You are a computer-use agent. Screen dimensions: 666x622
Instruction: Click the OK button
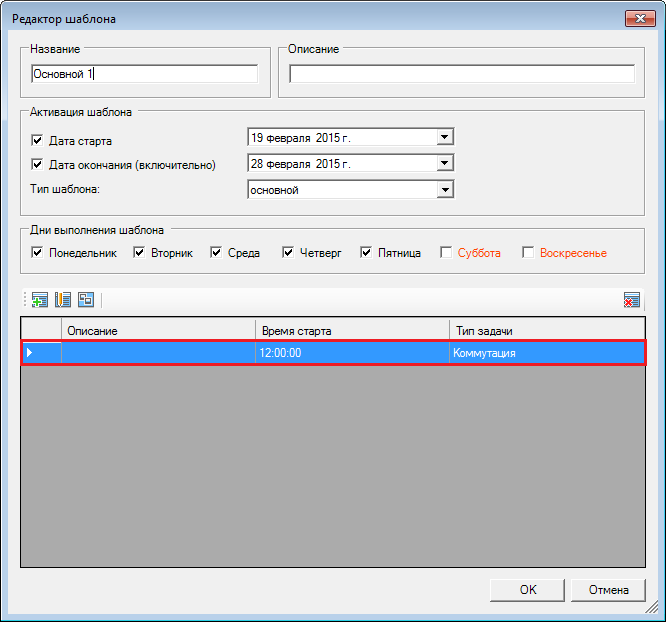click(x=527, y=590)
